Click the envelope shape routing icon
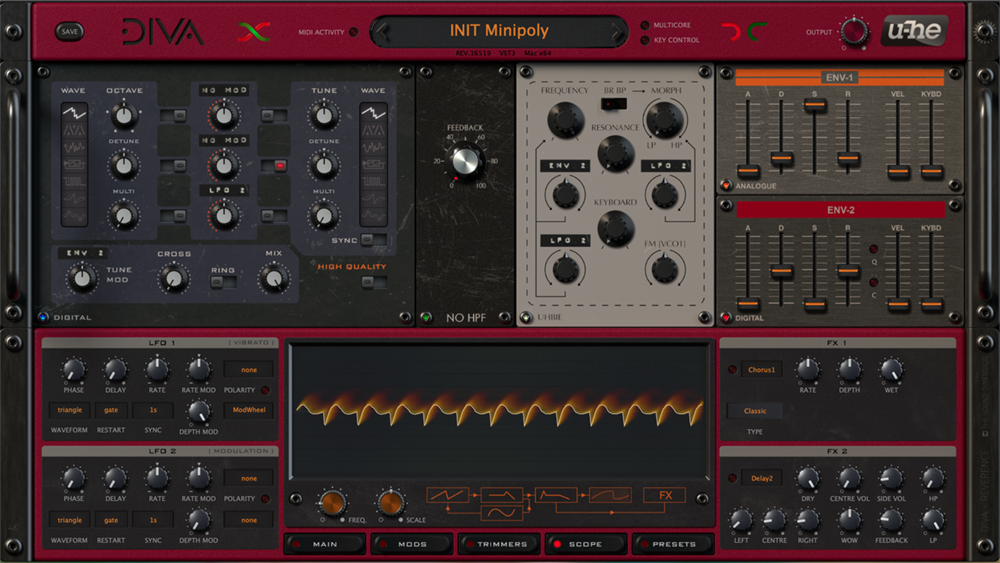This screenshot has height=563, width=1000. (556, 495)
